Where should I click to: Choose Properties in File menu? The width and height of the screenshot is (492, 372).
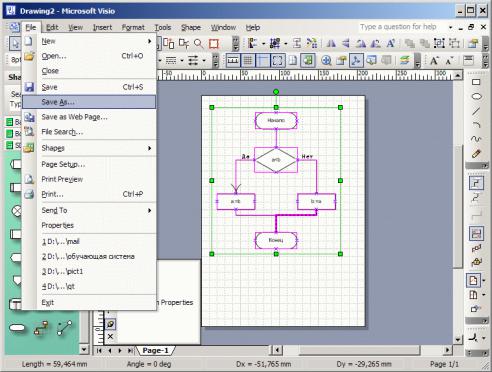coord(89,225)
